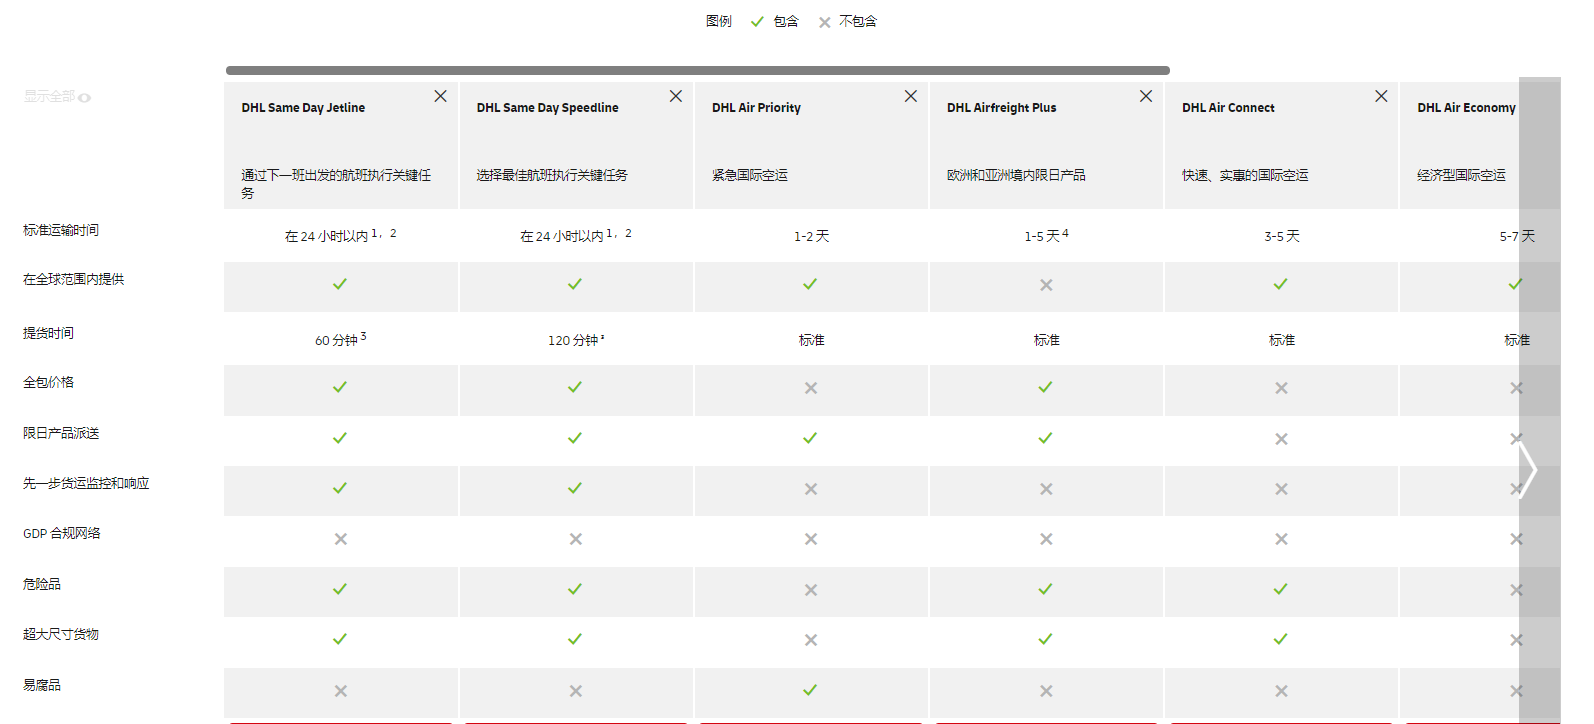Click the 欧洲和亚洲境内限日产品 description
The image size is (1594, 724).
pyautogui.click(x=1016, y=175)
